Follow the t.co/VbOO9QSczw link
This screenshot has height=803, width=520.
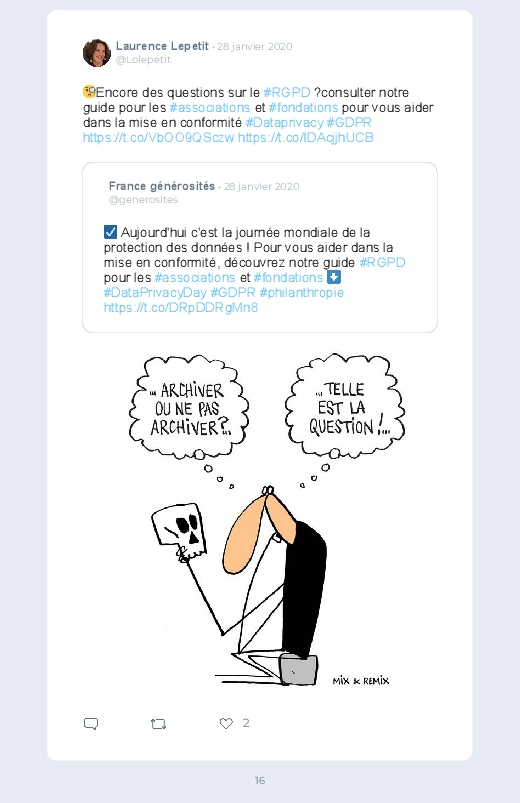pos(159,138)
